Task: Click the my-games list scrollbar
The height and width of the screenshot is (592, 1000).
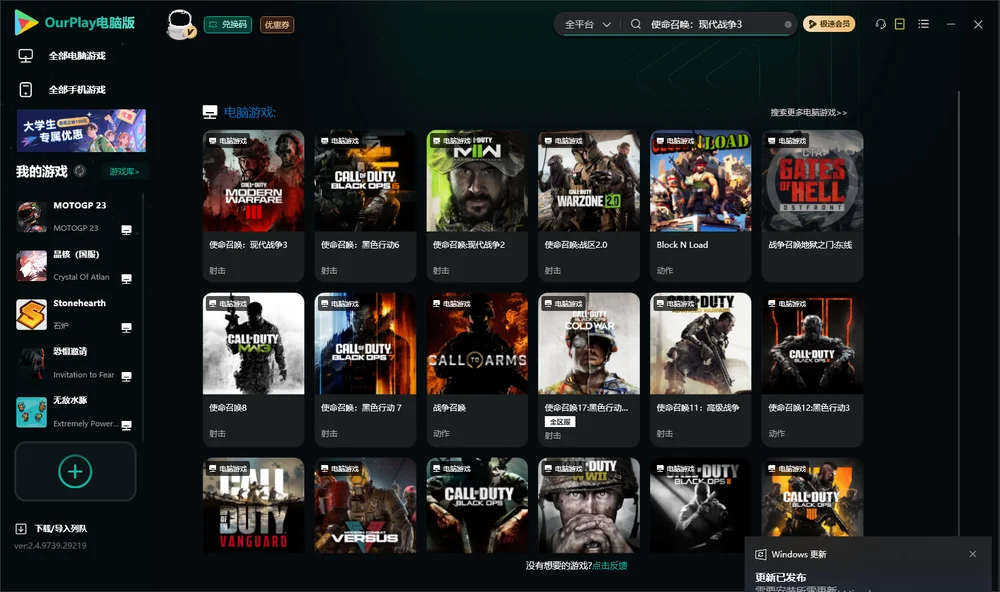Action: [x=143, y=317]
